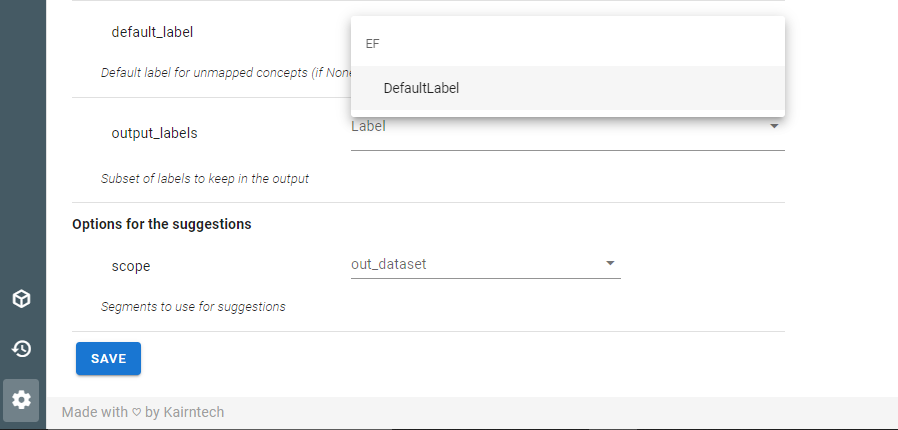898x430 pixels.
Task: Open the output_labels Label select field
Action: click(568, 131)
